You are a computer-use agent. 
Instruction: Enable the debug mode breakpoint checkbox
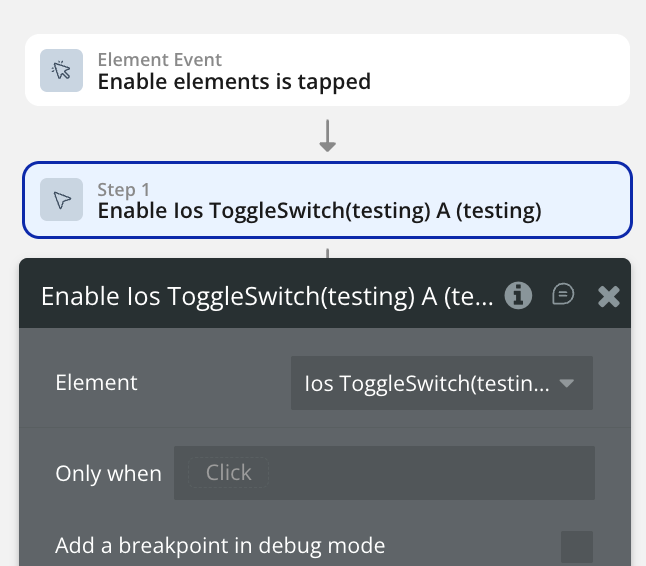click(576, 547)
